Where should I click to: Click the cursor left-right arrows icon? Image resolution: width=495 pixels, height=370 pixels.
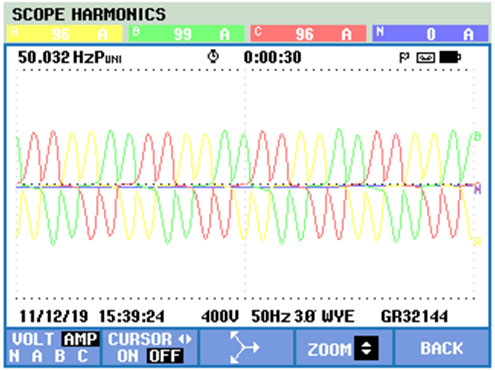(x=185, y=339)
